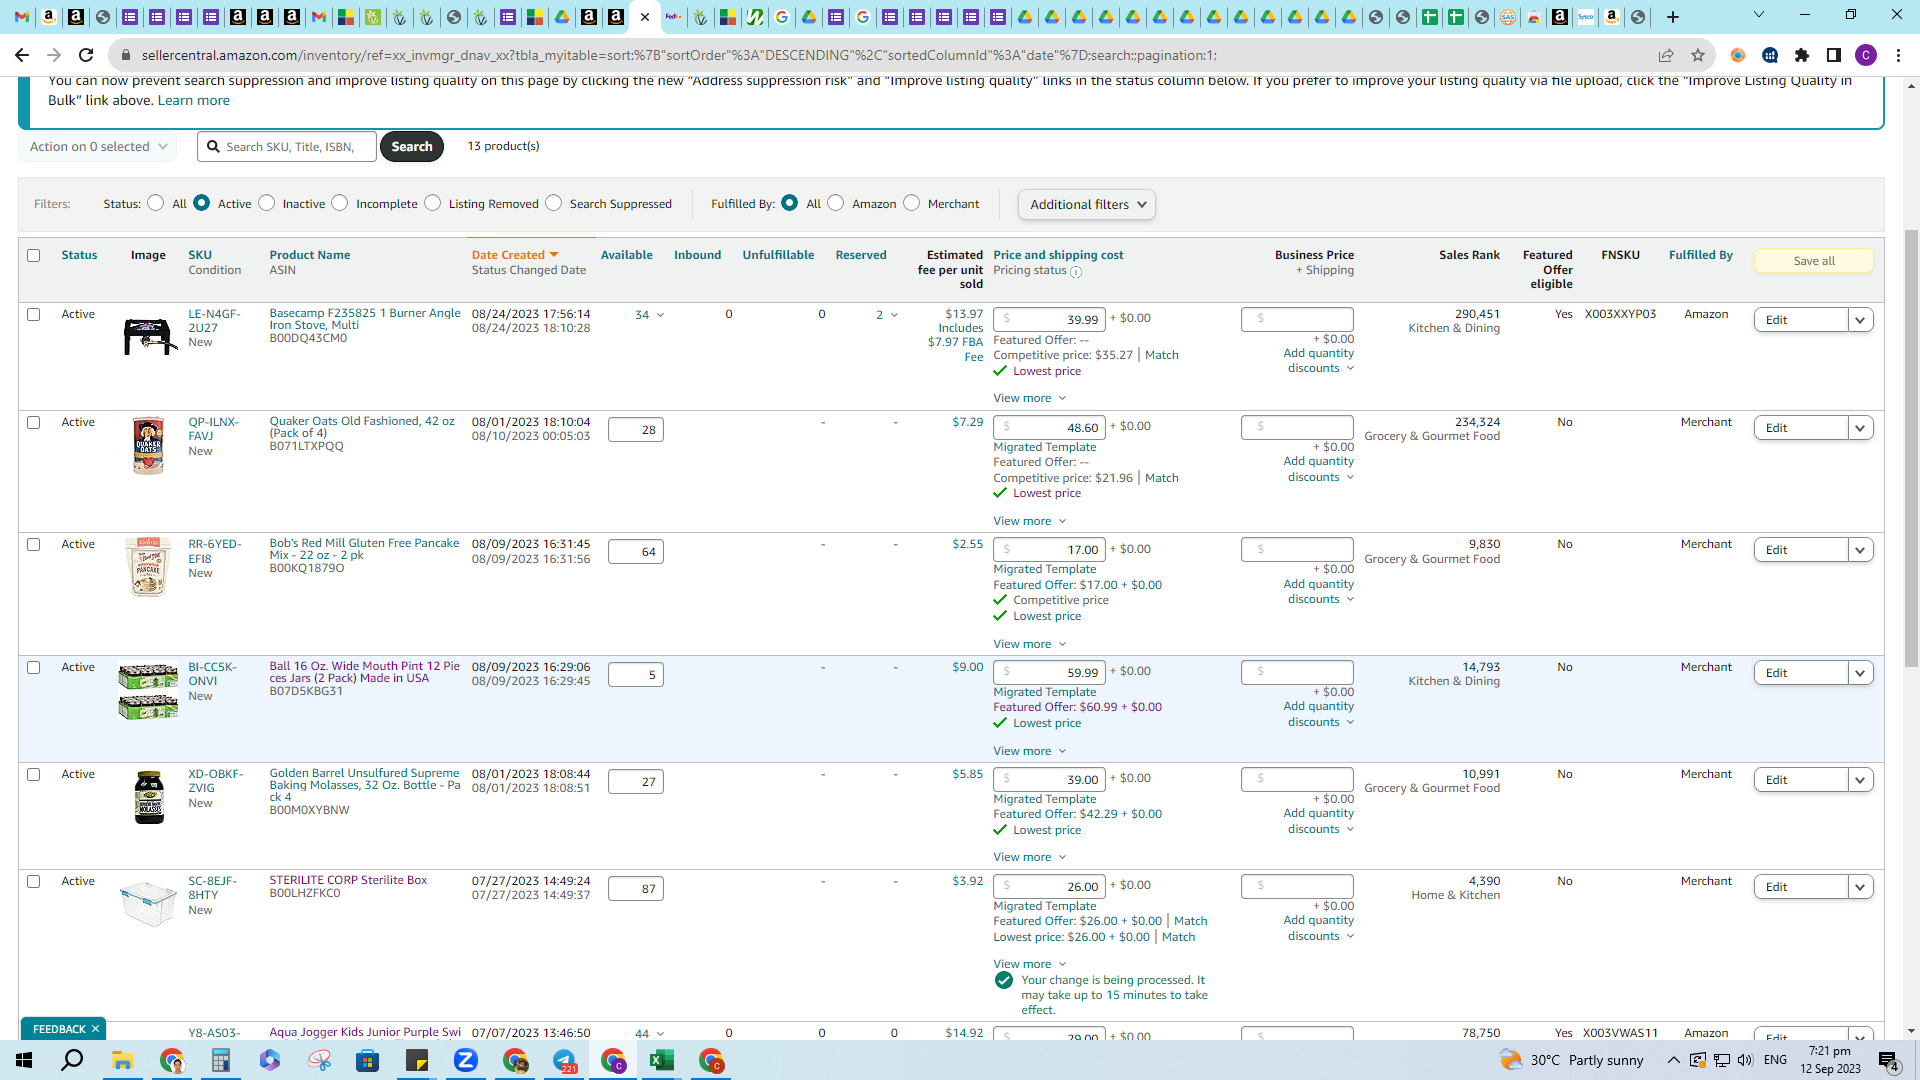The image size is (1920, 1080).
Task: Expand reserved quantity chevron for Basecamp stove
Action: point(894,315)
